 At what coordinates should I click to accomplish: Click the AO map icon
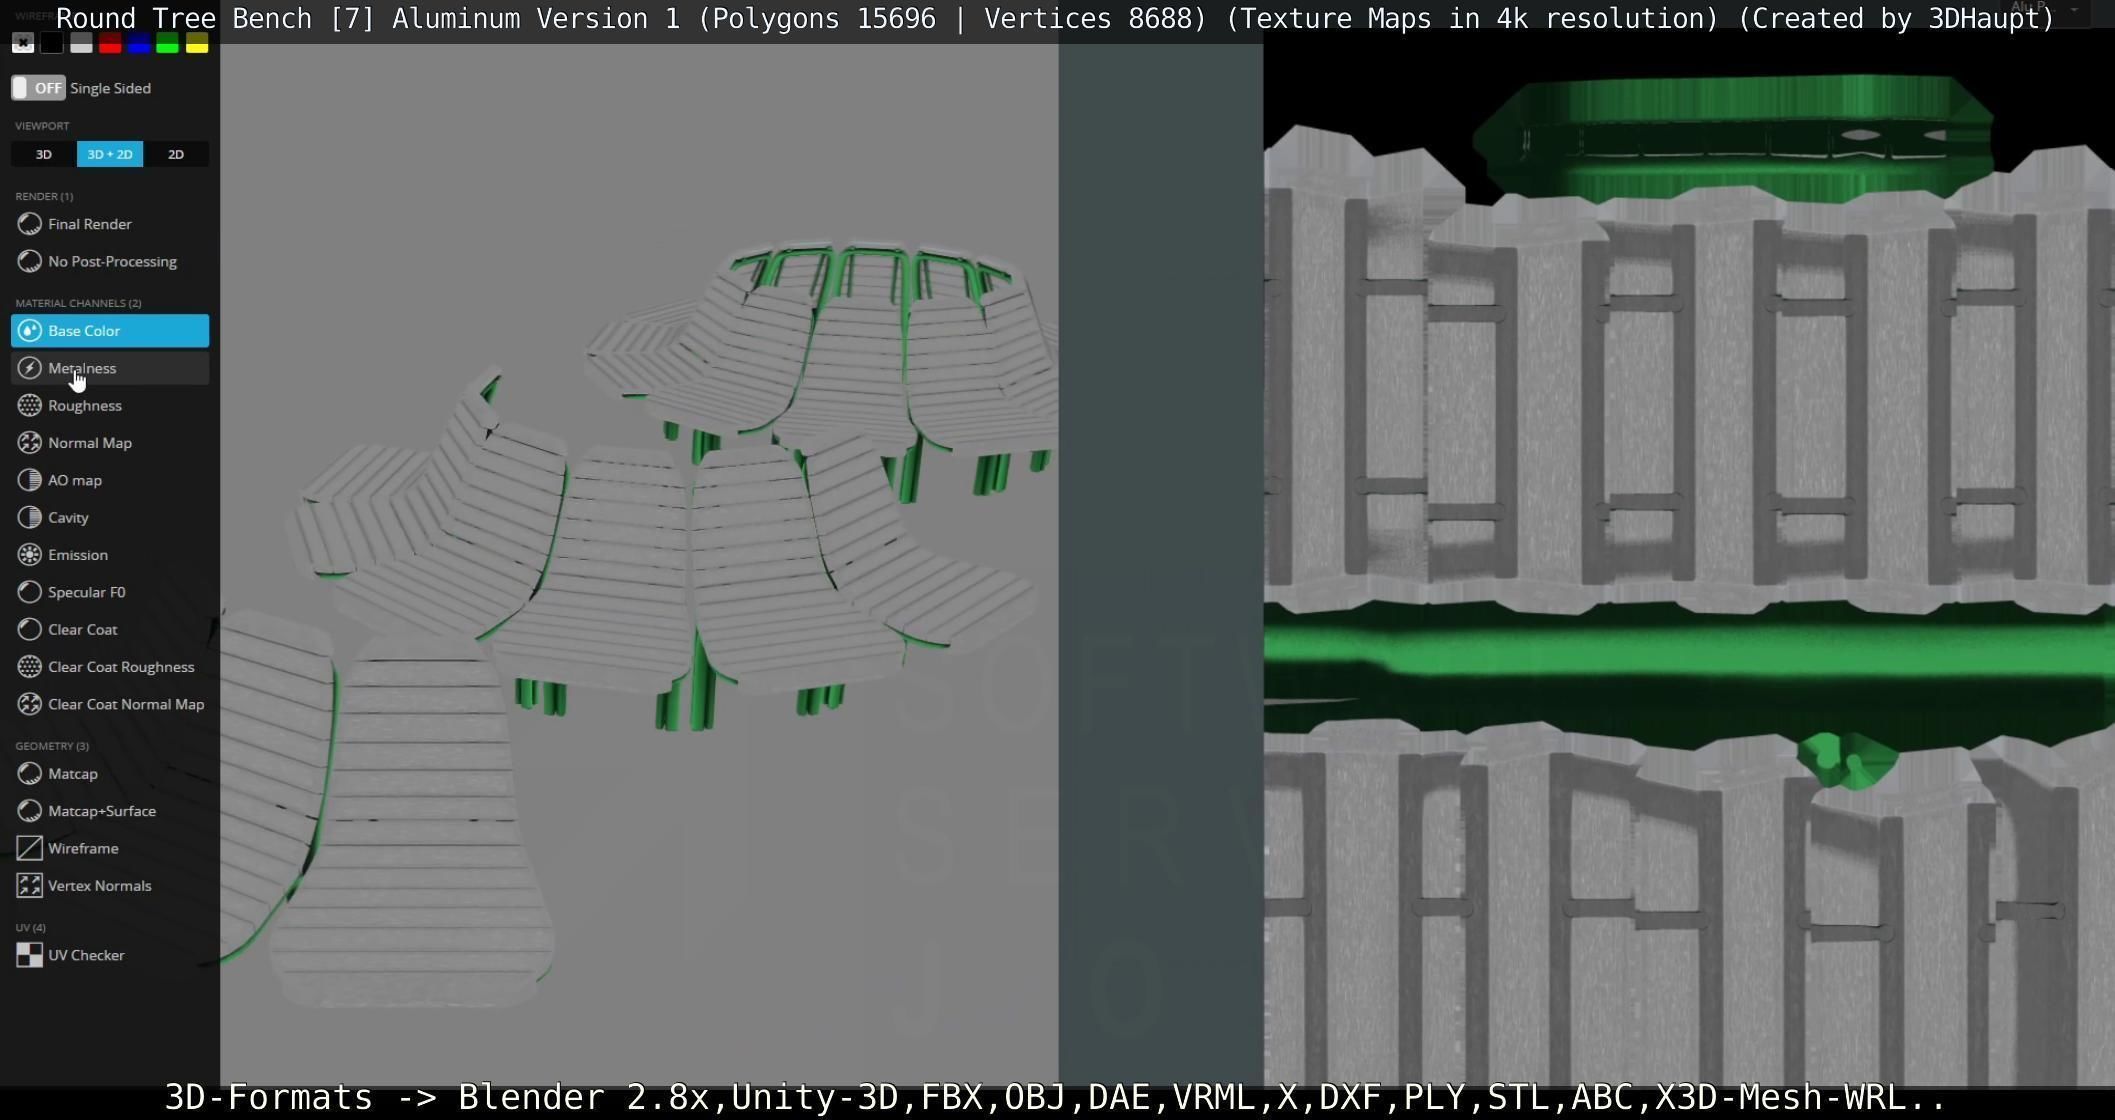click(30, 480)
